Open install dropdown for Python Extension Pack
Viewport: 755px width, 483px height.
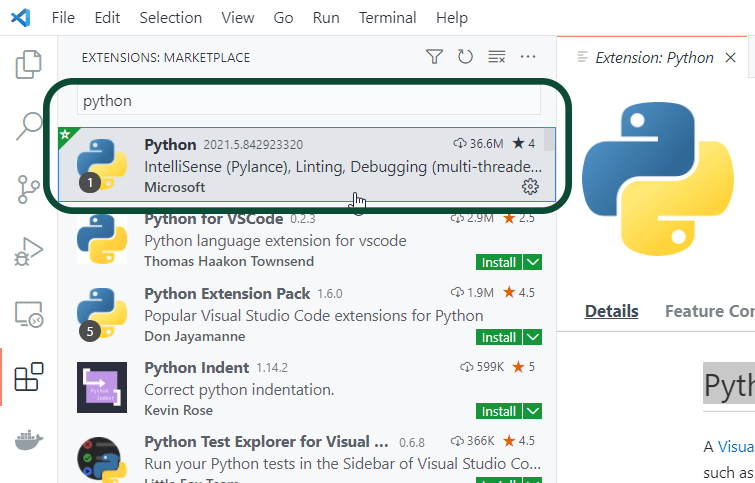pyautogui.click(x=533, y=337)
